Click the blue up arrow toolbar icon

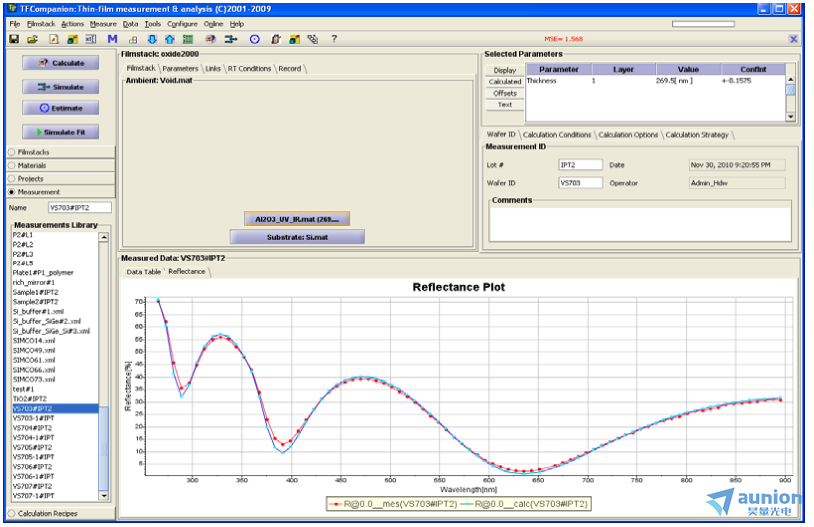(170, 39)
